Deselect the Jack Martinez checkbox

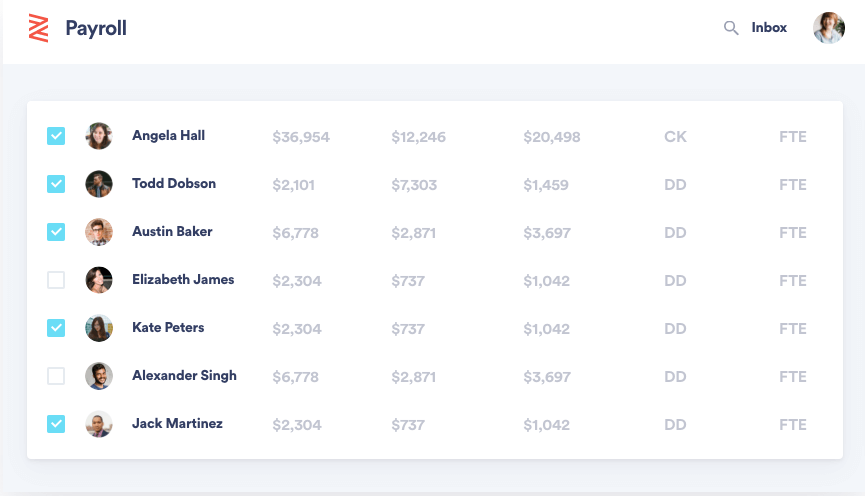click(56, 424)
